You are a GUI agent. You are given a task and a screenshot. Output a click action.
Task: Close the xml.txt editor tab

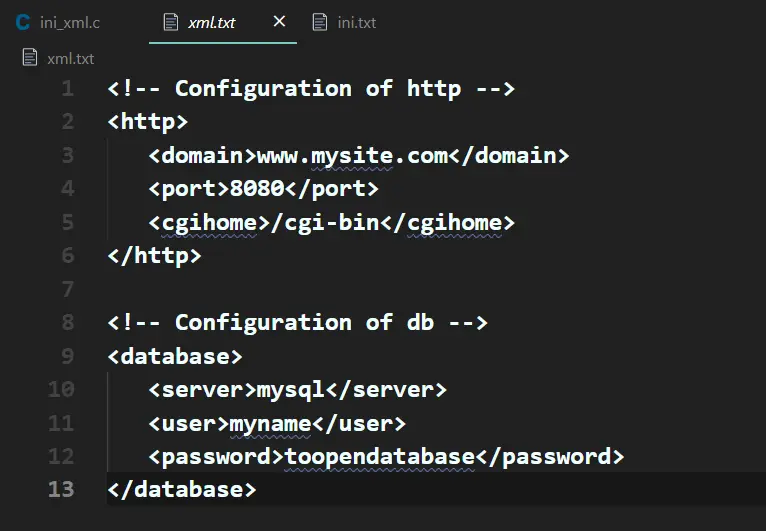279,21
